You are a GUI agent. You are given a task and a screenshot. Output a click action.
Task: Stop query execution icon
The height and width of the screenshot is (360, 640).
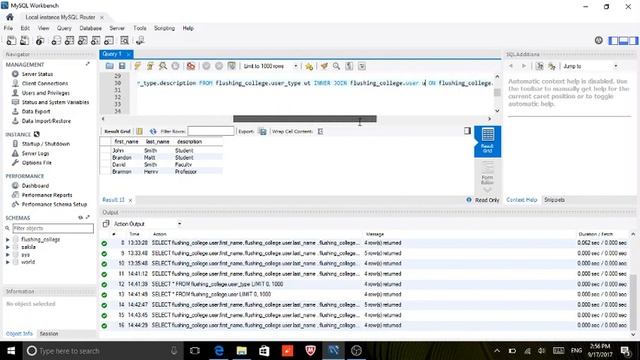pos(176,66)
